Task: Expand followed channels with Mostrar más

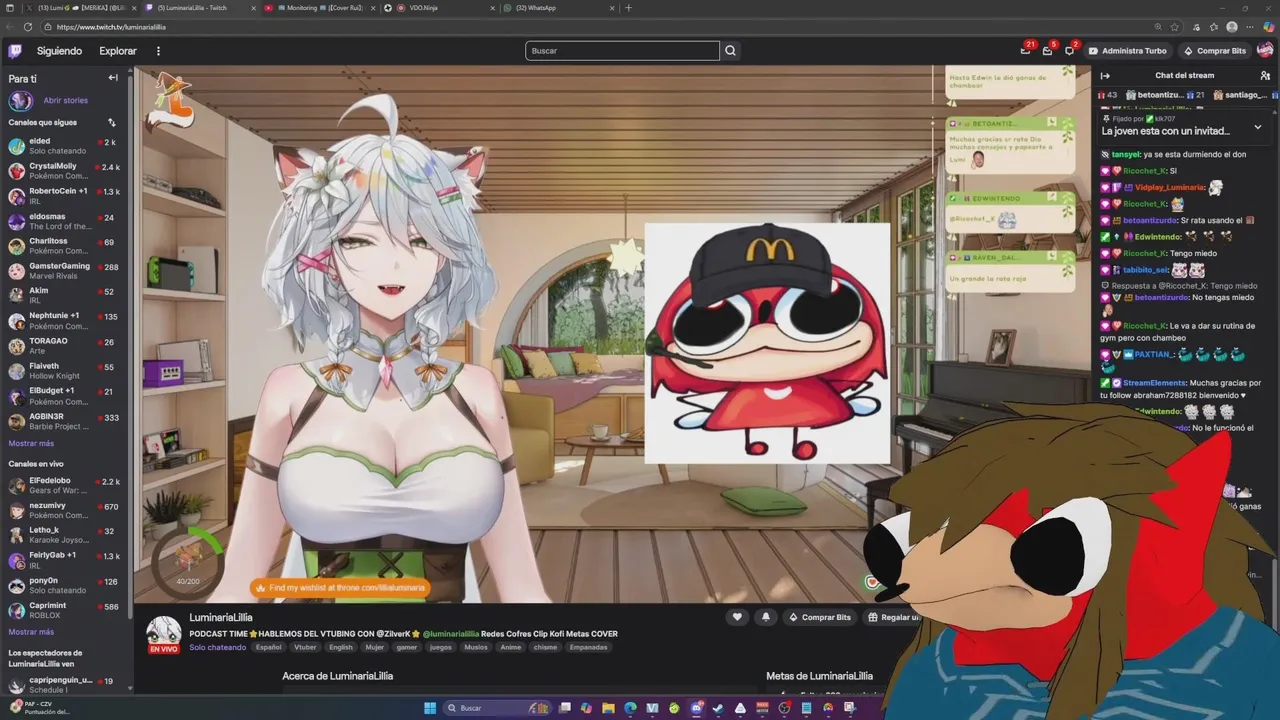Action: pyautogui.click(x=32, y=443)
